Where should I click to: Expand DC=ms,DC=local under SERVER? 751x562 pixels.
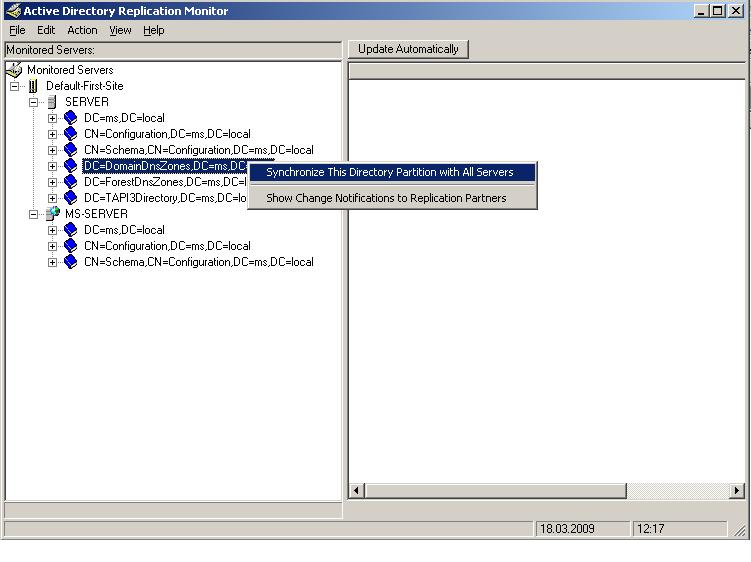(x=52, y=118)
